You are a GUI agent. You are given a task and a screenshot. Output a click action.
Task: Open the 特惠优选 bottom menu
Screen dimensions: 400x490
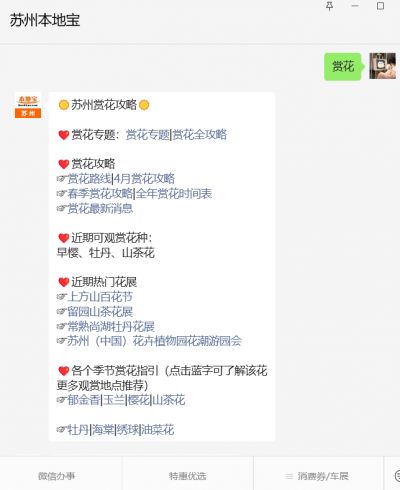point(188,476)
